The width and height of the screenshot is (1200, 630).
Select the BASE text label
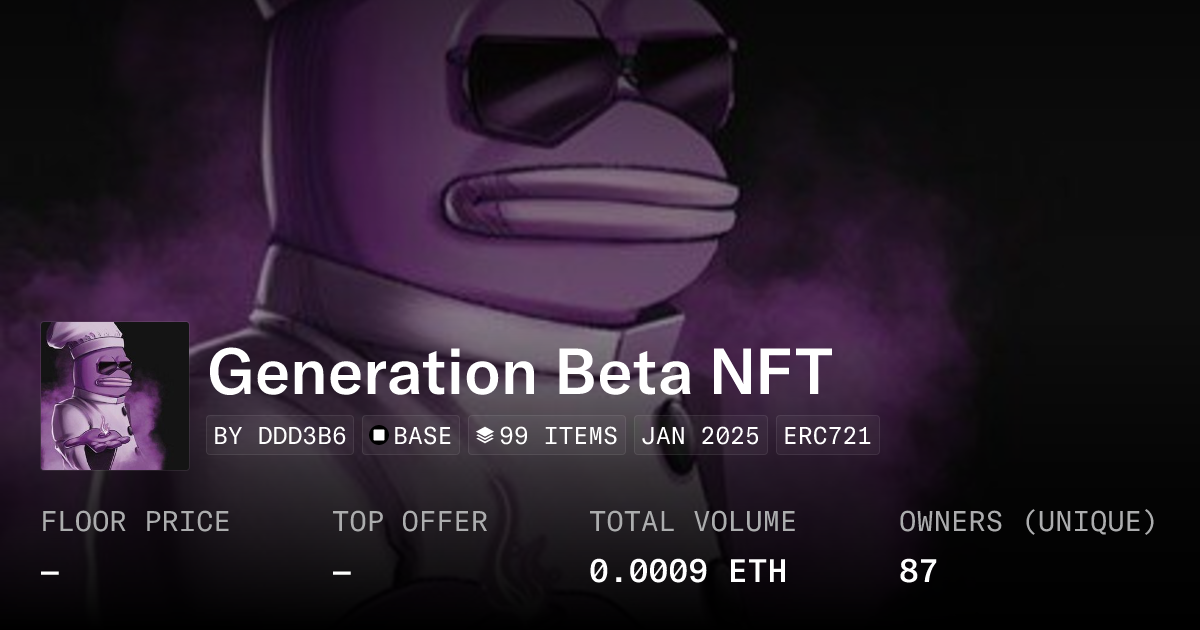pos(422,436)
